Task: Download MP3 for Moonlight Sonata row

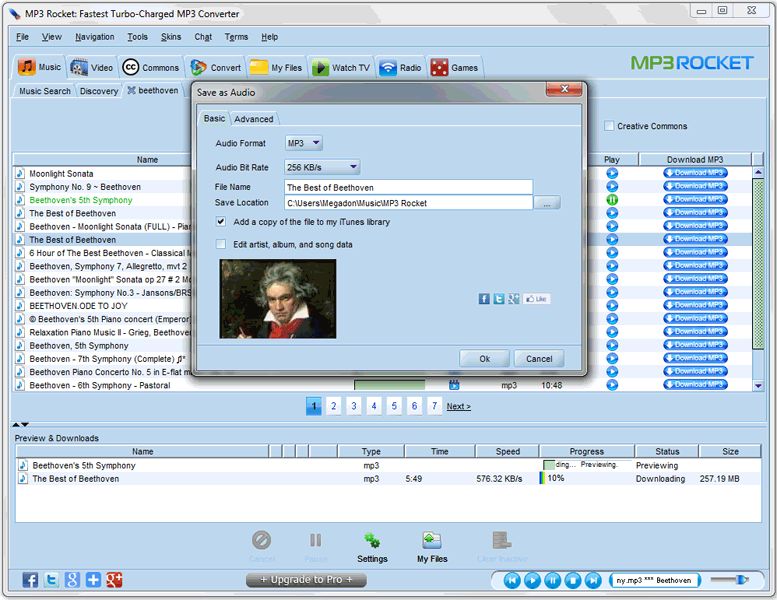Action: pyautogui.click(x=695, y=173)
